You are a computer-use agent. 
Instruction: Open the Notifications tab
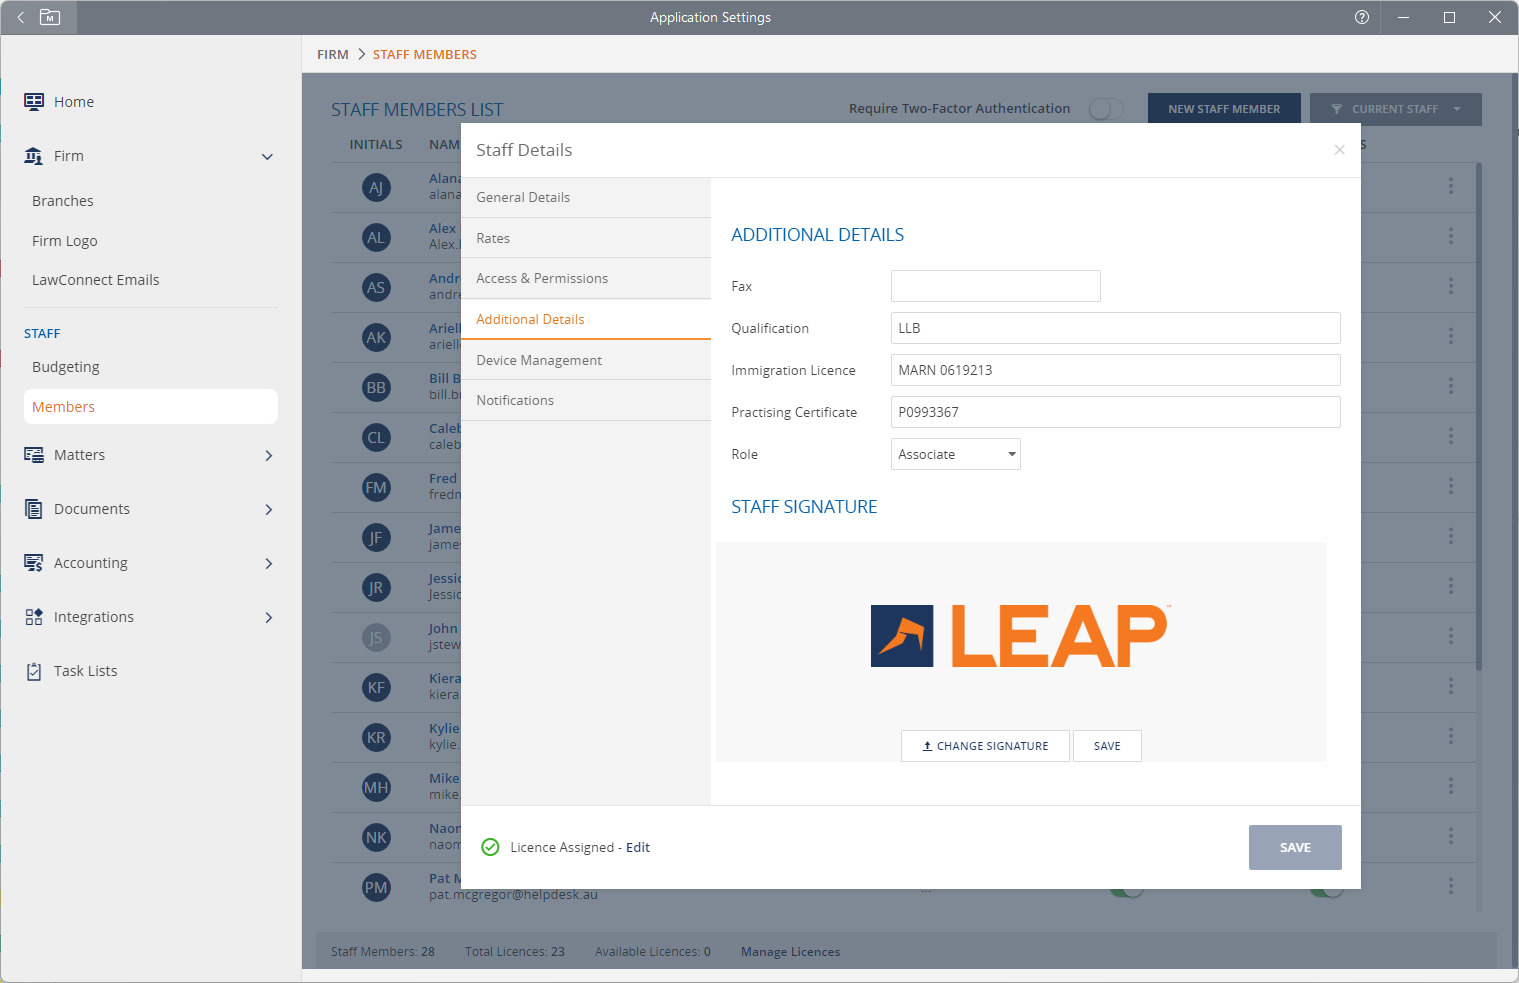point(586,400)
